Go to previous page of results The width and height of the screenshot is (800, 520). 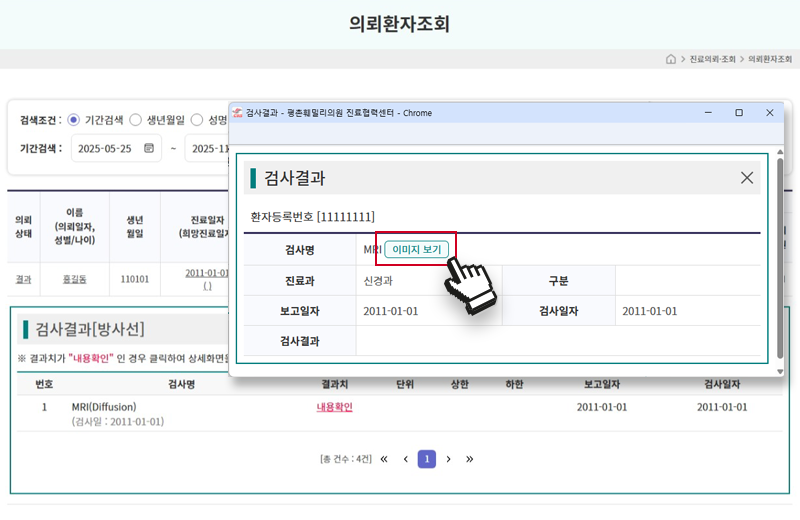click(x=405, y=459)
